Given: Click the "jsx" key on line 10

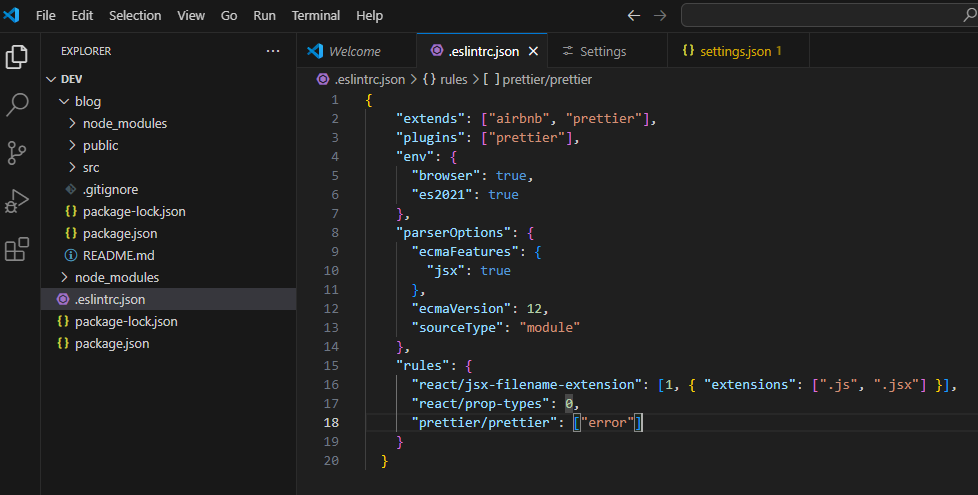Looking at the screenshot, I should tap(445, 271).
